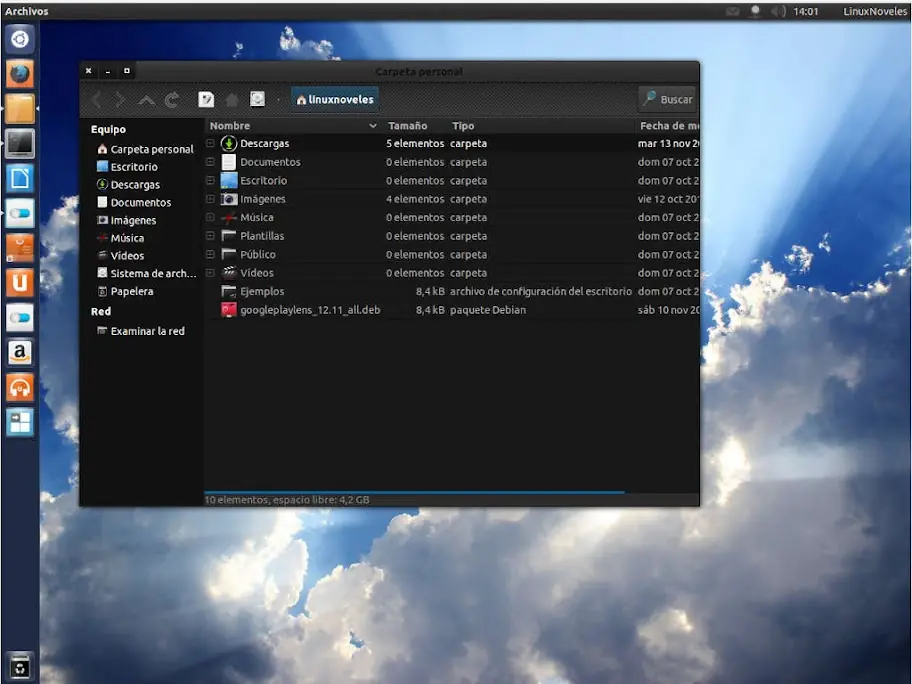Expand the Público folder row
Image resolution: width=912 pixels, height=684 pixels.
211,254
